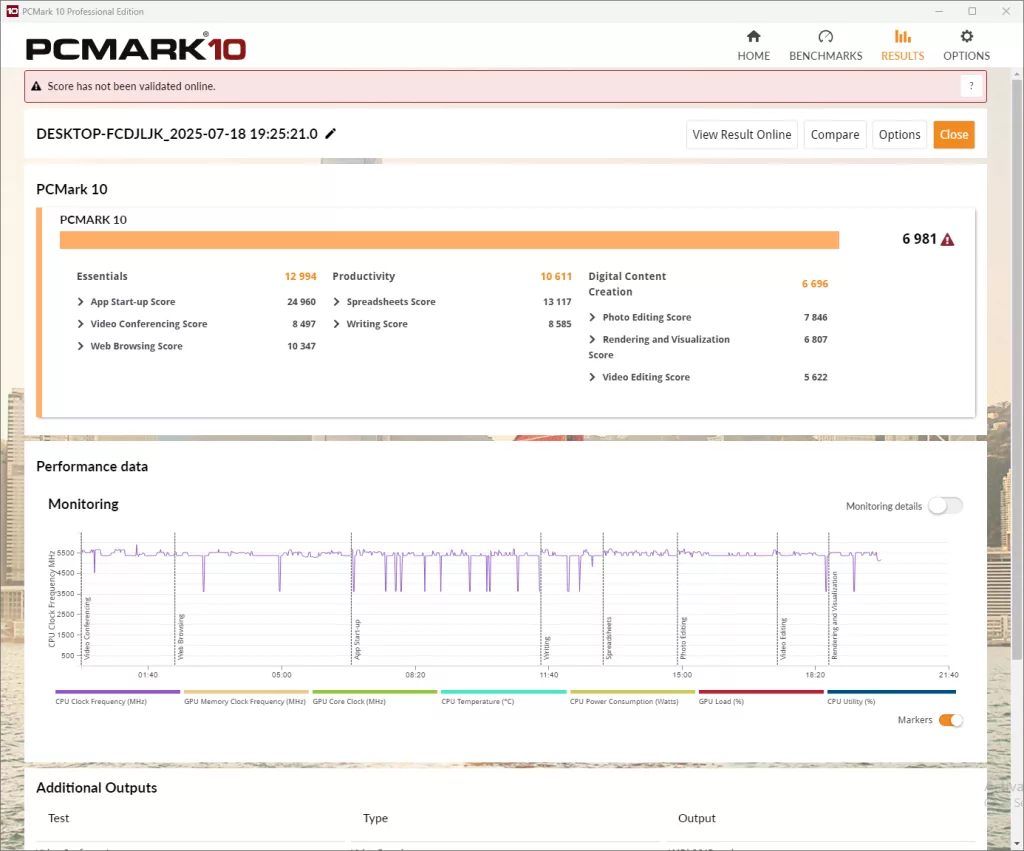Screen dimensions: 1024x851
Task: Click Productivity score 10 611
Action: 556,276
